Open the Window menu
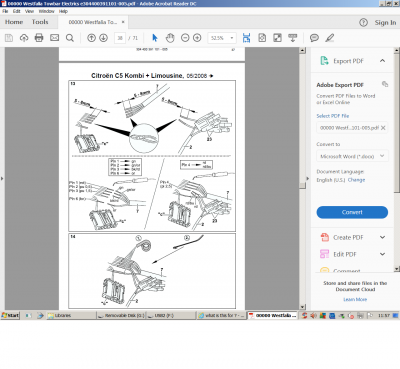Viewport: 400px width, 369px height. pyautogui.click(x=46, y=11)
